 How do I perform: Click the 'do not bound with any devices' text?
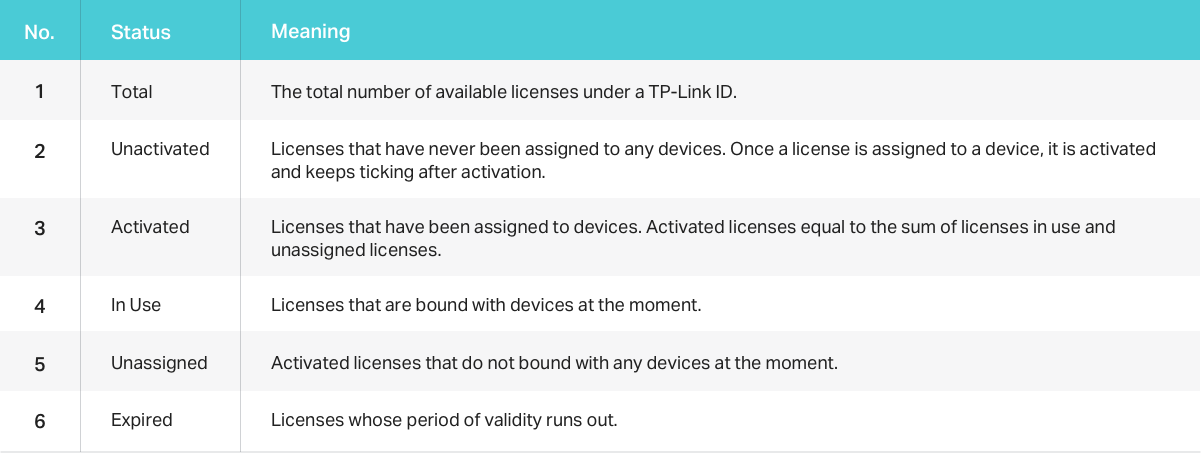554,363
